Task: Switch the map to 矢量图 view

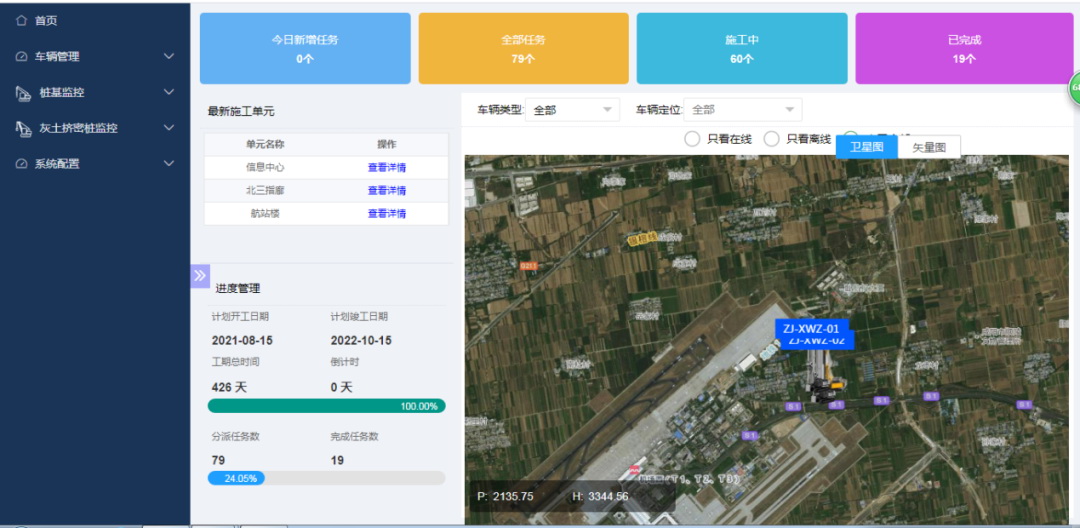Action: click(x=929, y=147)
